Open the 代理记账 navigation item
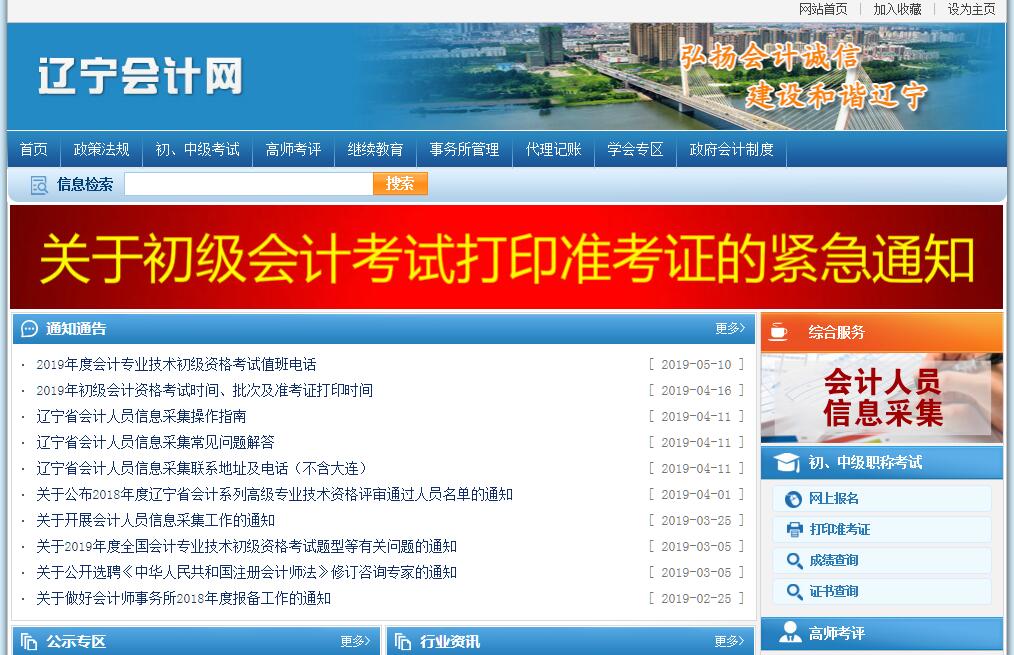The width and height of the screenshot is (1014, 655). coord(554,149)
